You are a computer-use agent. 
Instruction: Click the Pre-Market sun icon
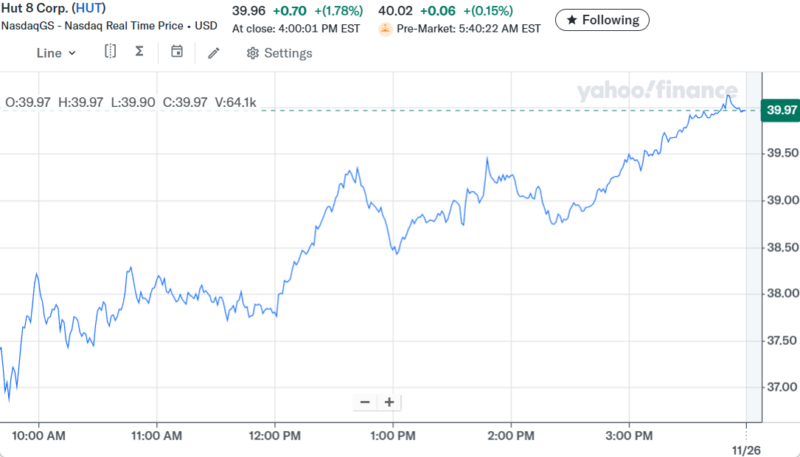(384, 29)
